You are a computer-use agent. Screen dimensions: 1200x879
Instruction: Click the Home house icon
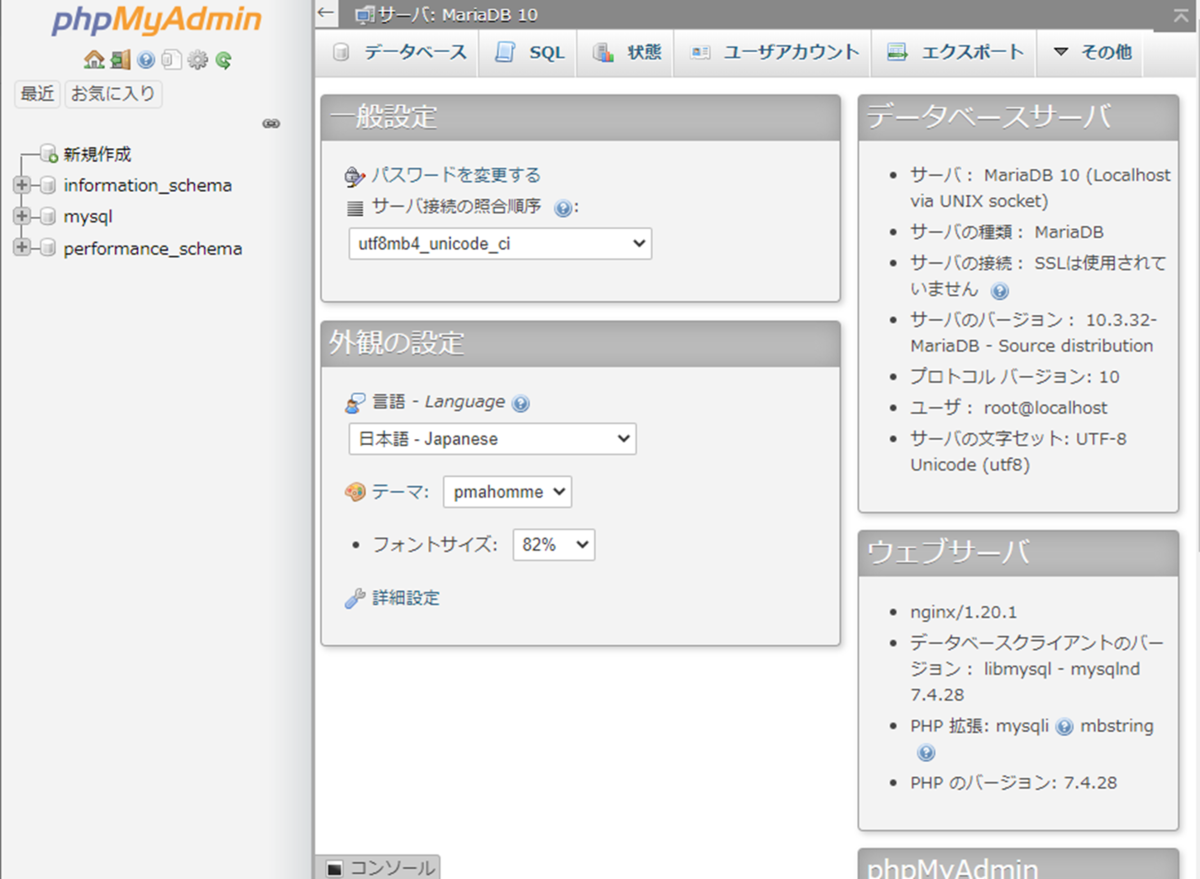pos(94,60)
